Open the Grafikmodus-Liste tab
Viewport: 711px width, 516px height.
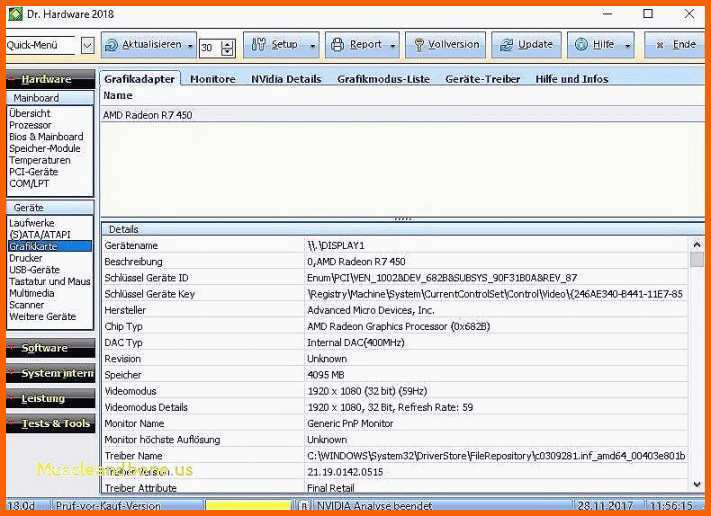tap(383, 79)
